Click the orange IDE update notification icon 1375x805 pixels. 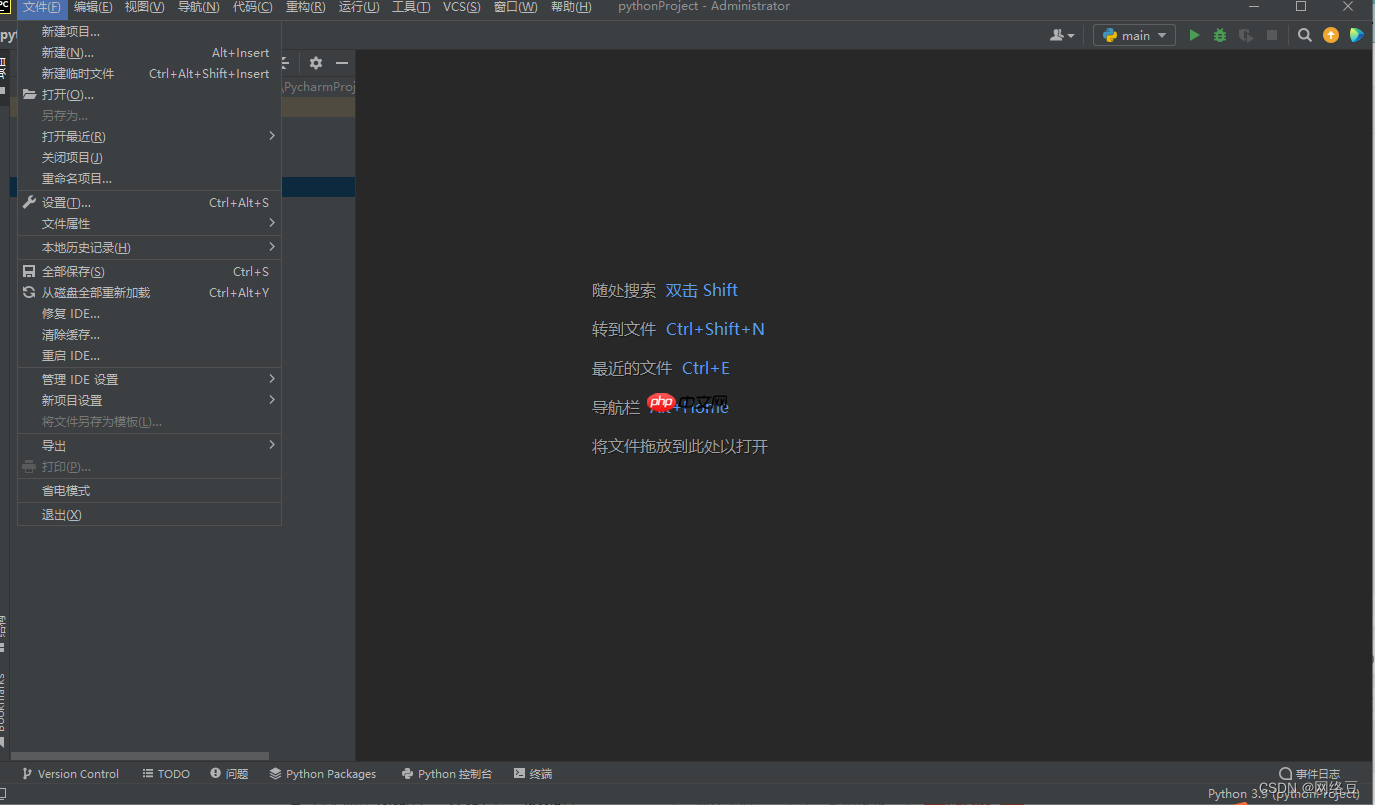pyautogui.click(x=1330, y=34)
